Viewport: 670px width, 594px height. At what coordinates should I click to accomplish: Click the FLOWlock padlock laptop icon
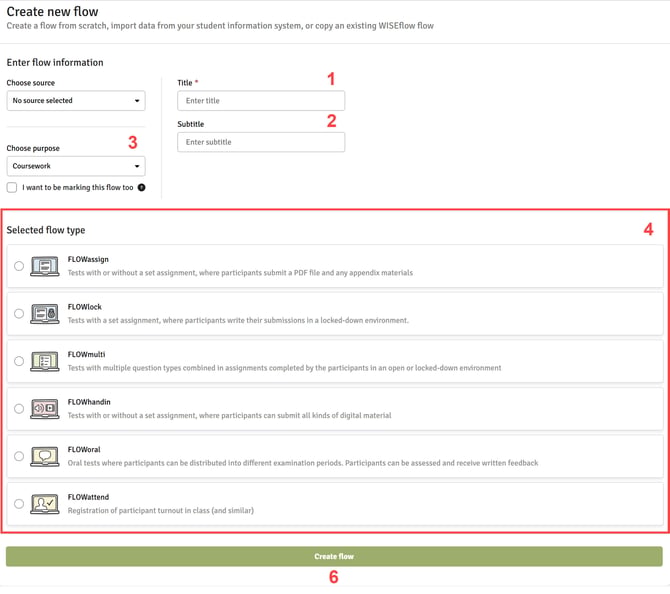coord(45,314)
